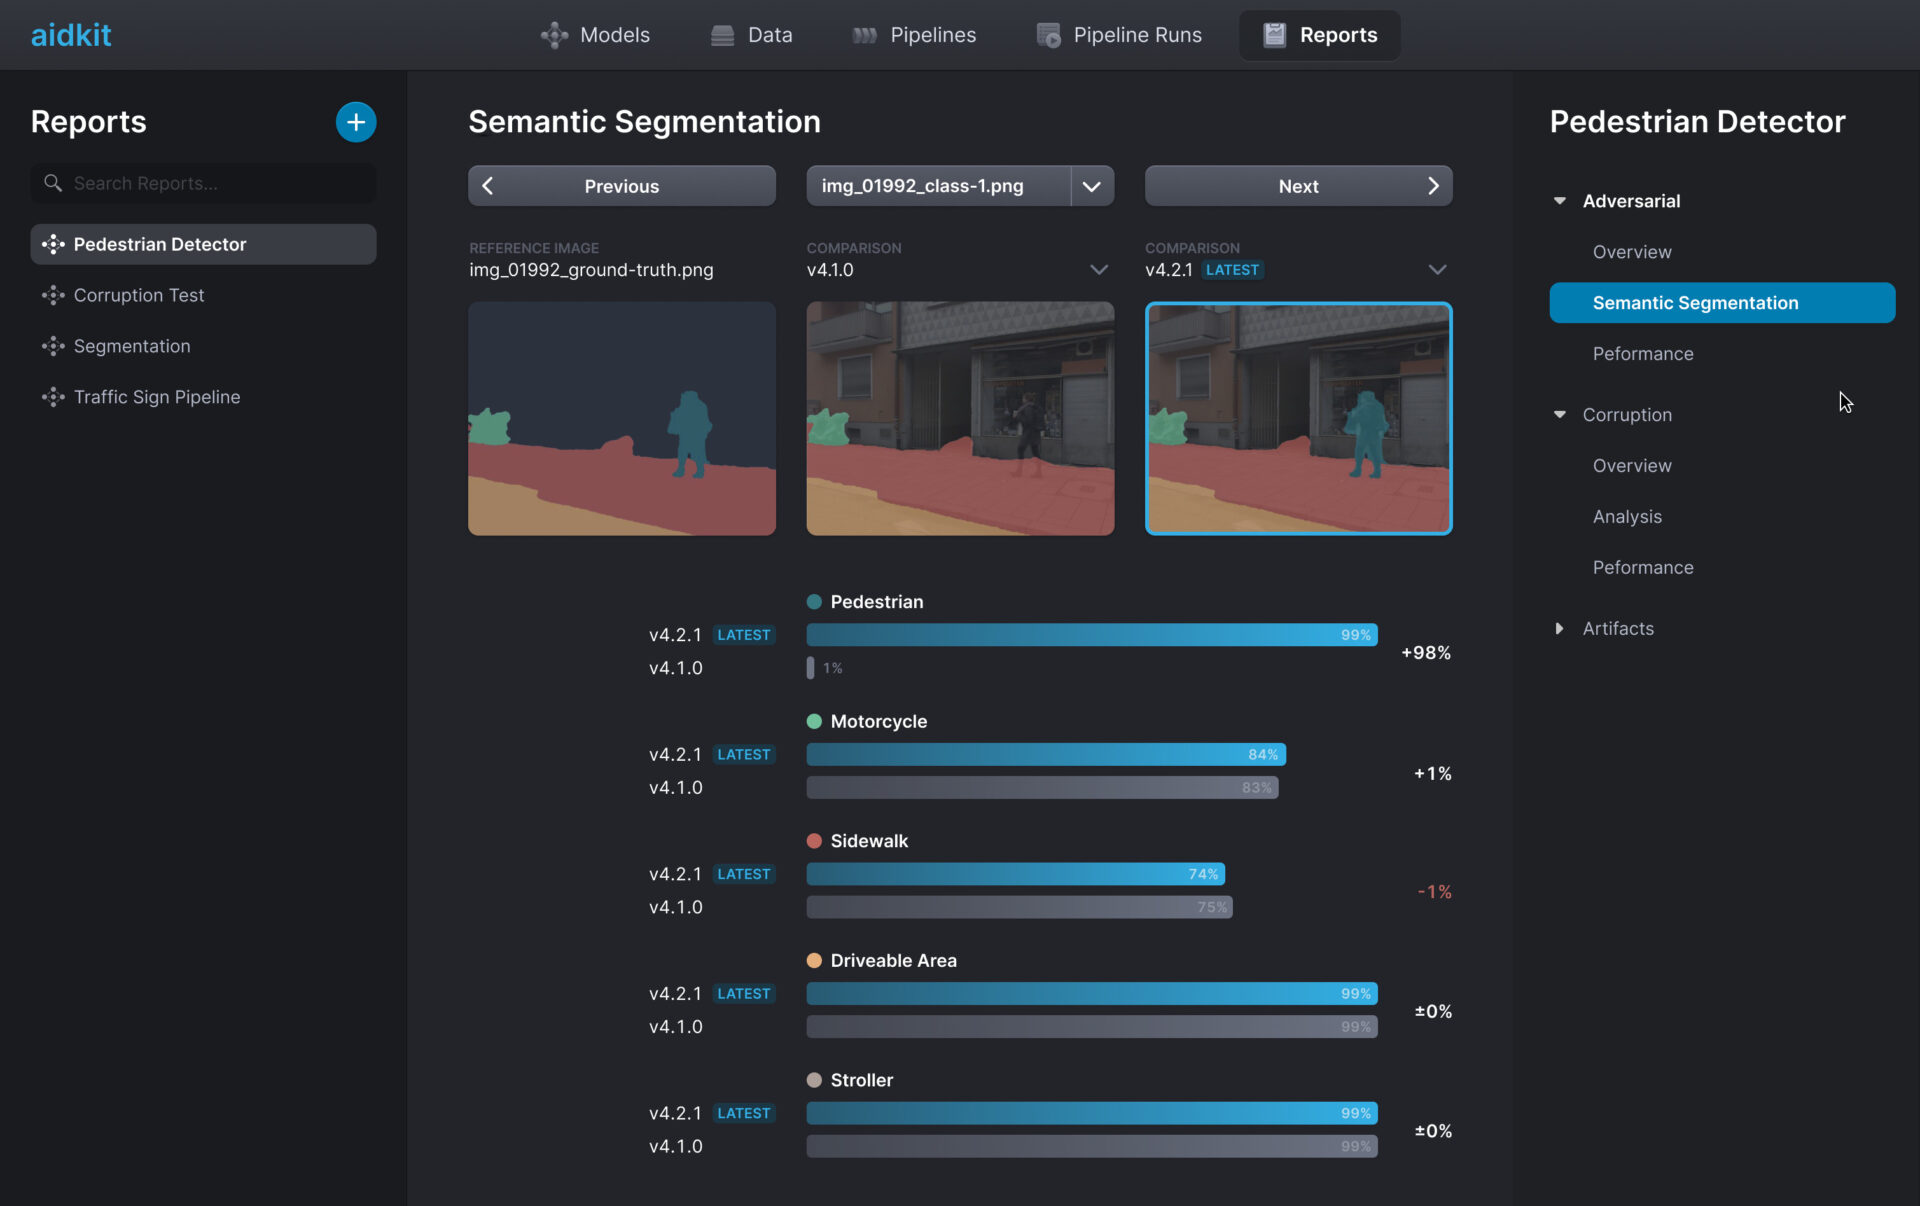Collapse the Corruption section triangle
1920x1206 pixels.
click(x=1559, y=415)
